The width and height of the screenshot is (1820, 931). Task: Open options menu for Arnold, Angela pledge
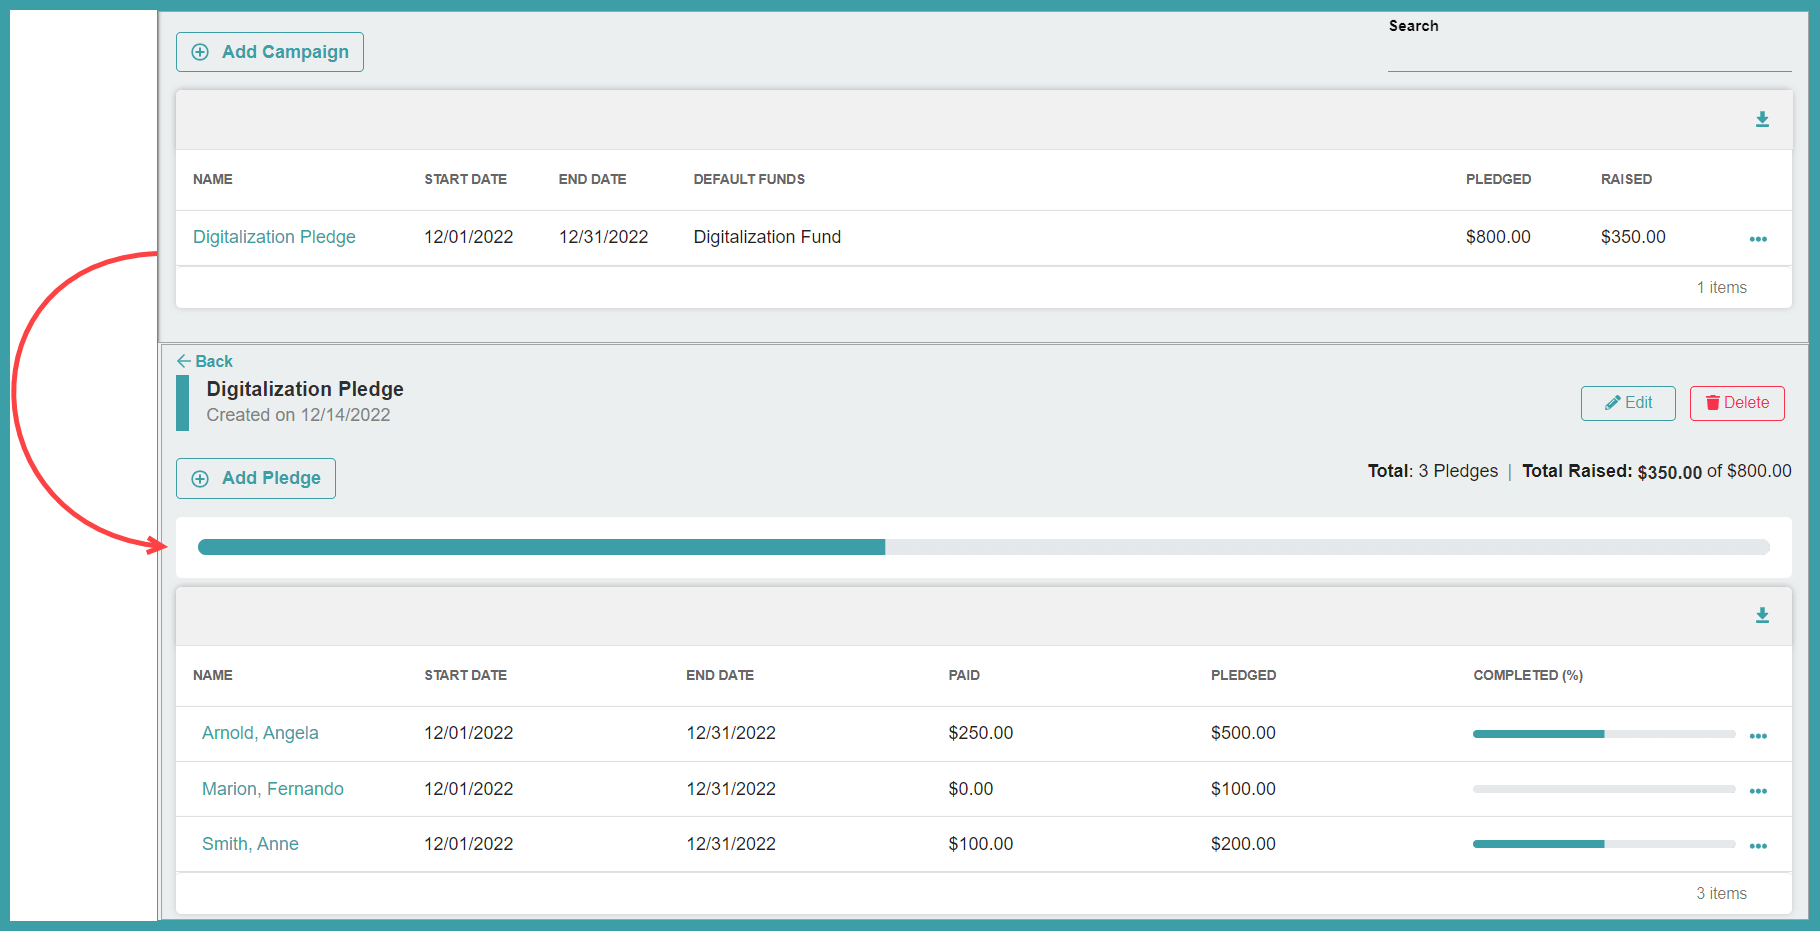pos(1758,736)
